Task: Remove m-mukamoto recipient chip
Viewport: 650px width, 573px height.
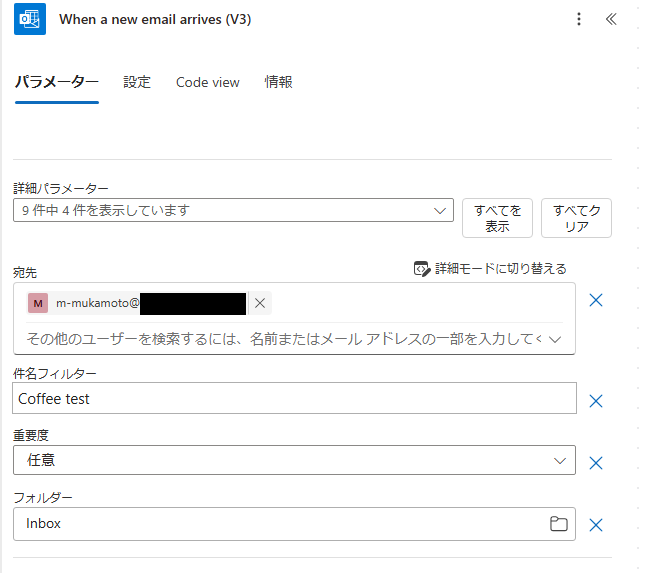Action: [x=260, y=303]
